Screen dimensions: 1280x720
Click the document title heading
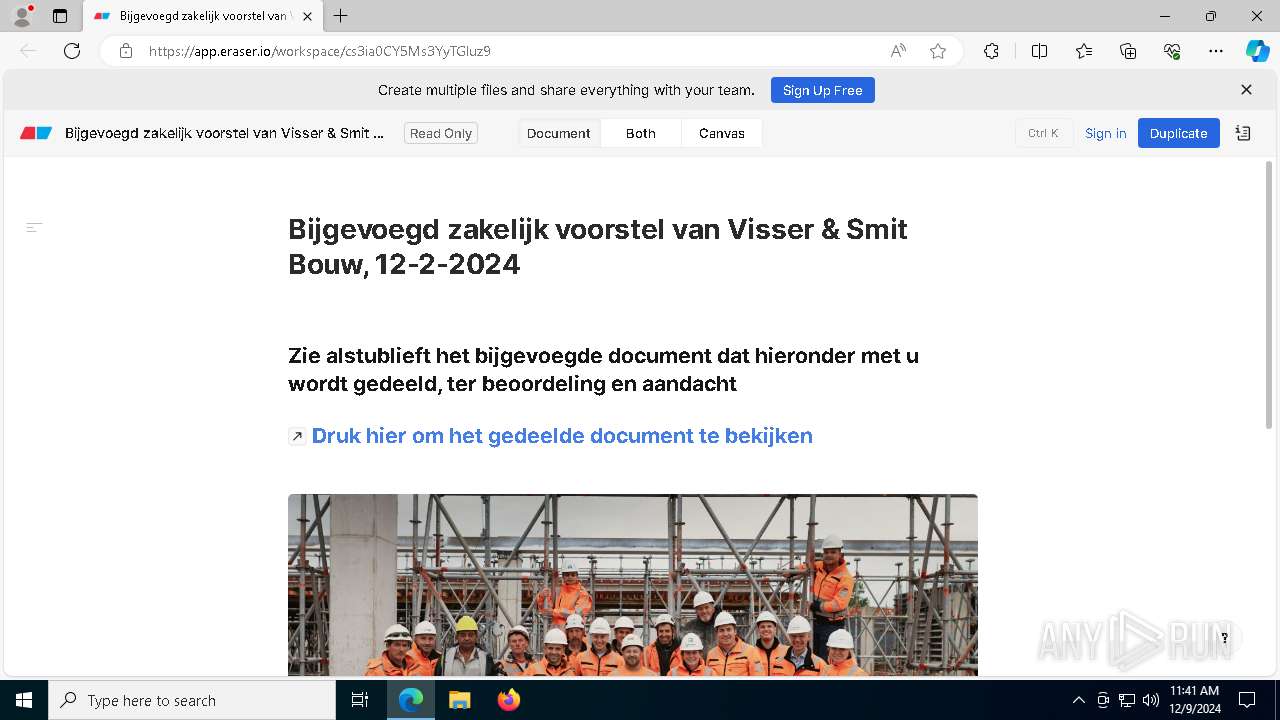598,246
